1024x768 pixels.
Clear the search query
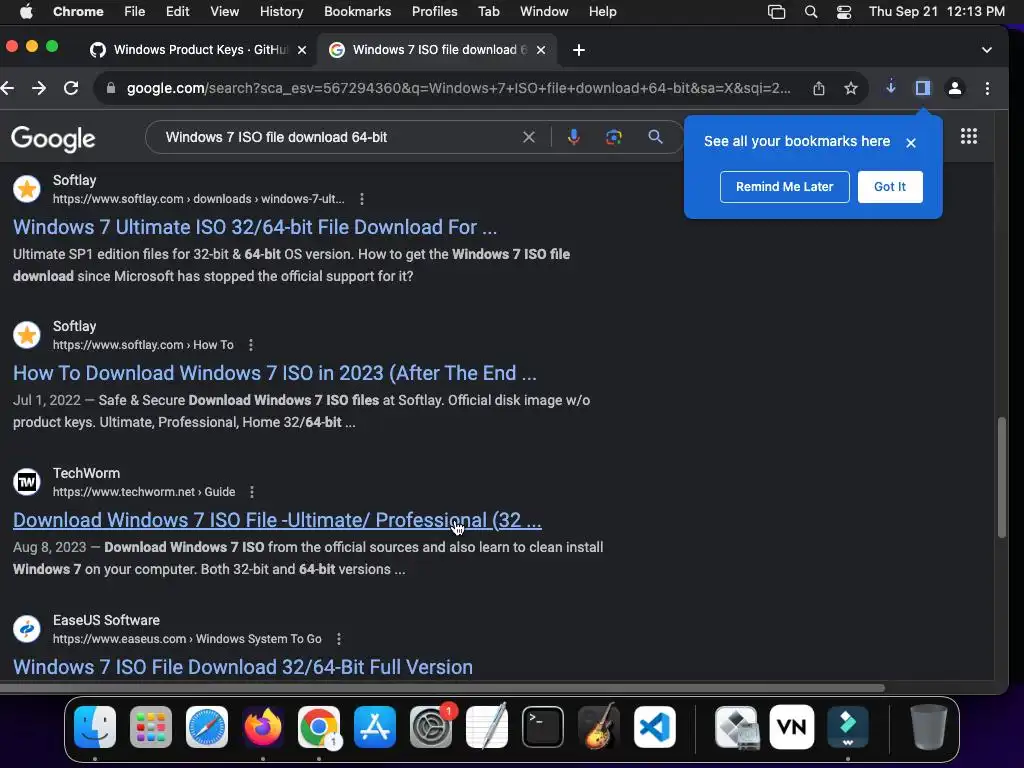pyautogui.click(x=529, y=137)
